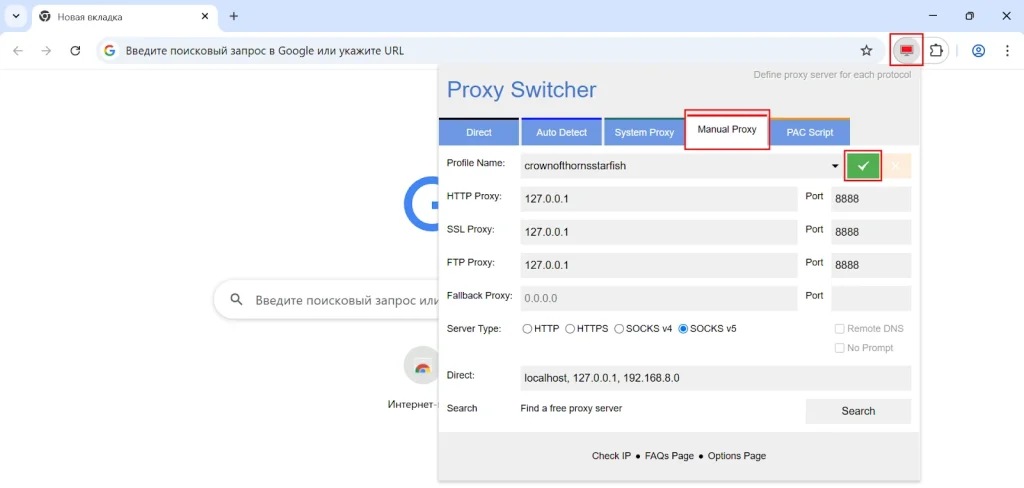Image resolution: width=1024 pixels, height=488 pixels.
Task: Click the Fallback Proxy address field
Action: pyautogui.click(x=659, y=299)
